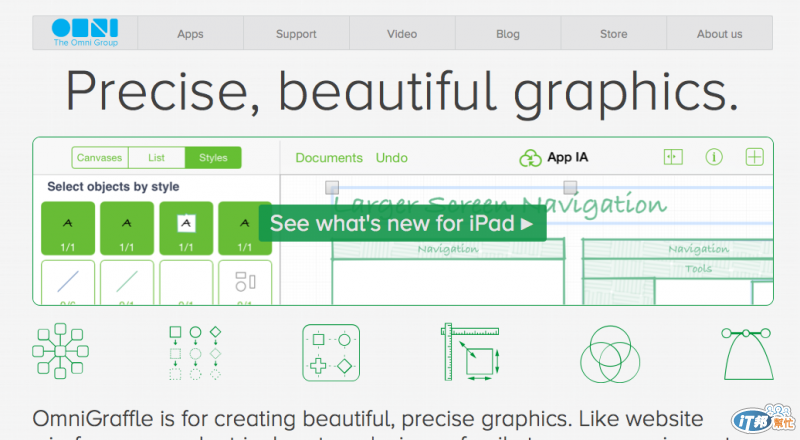Select the green line style tile
800x440 pixels.
tap(127, 282)
